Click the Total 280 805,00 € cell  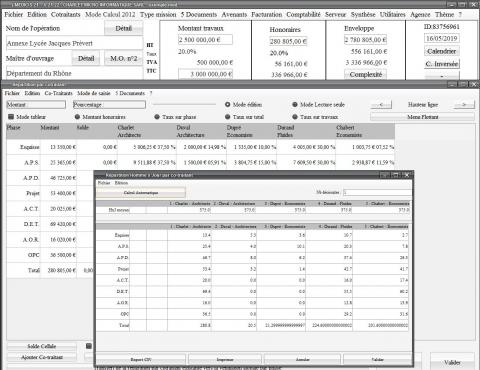pyautogui.click(x=58, y=270)
